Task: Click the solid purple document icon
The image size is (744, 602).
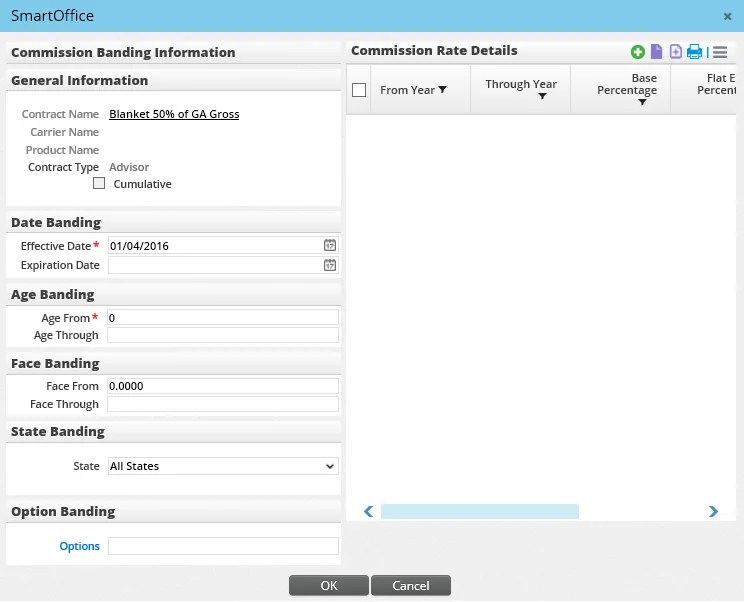Action: [x=657, y=52]
